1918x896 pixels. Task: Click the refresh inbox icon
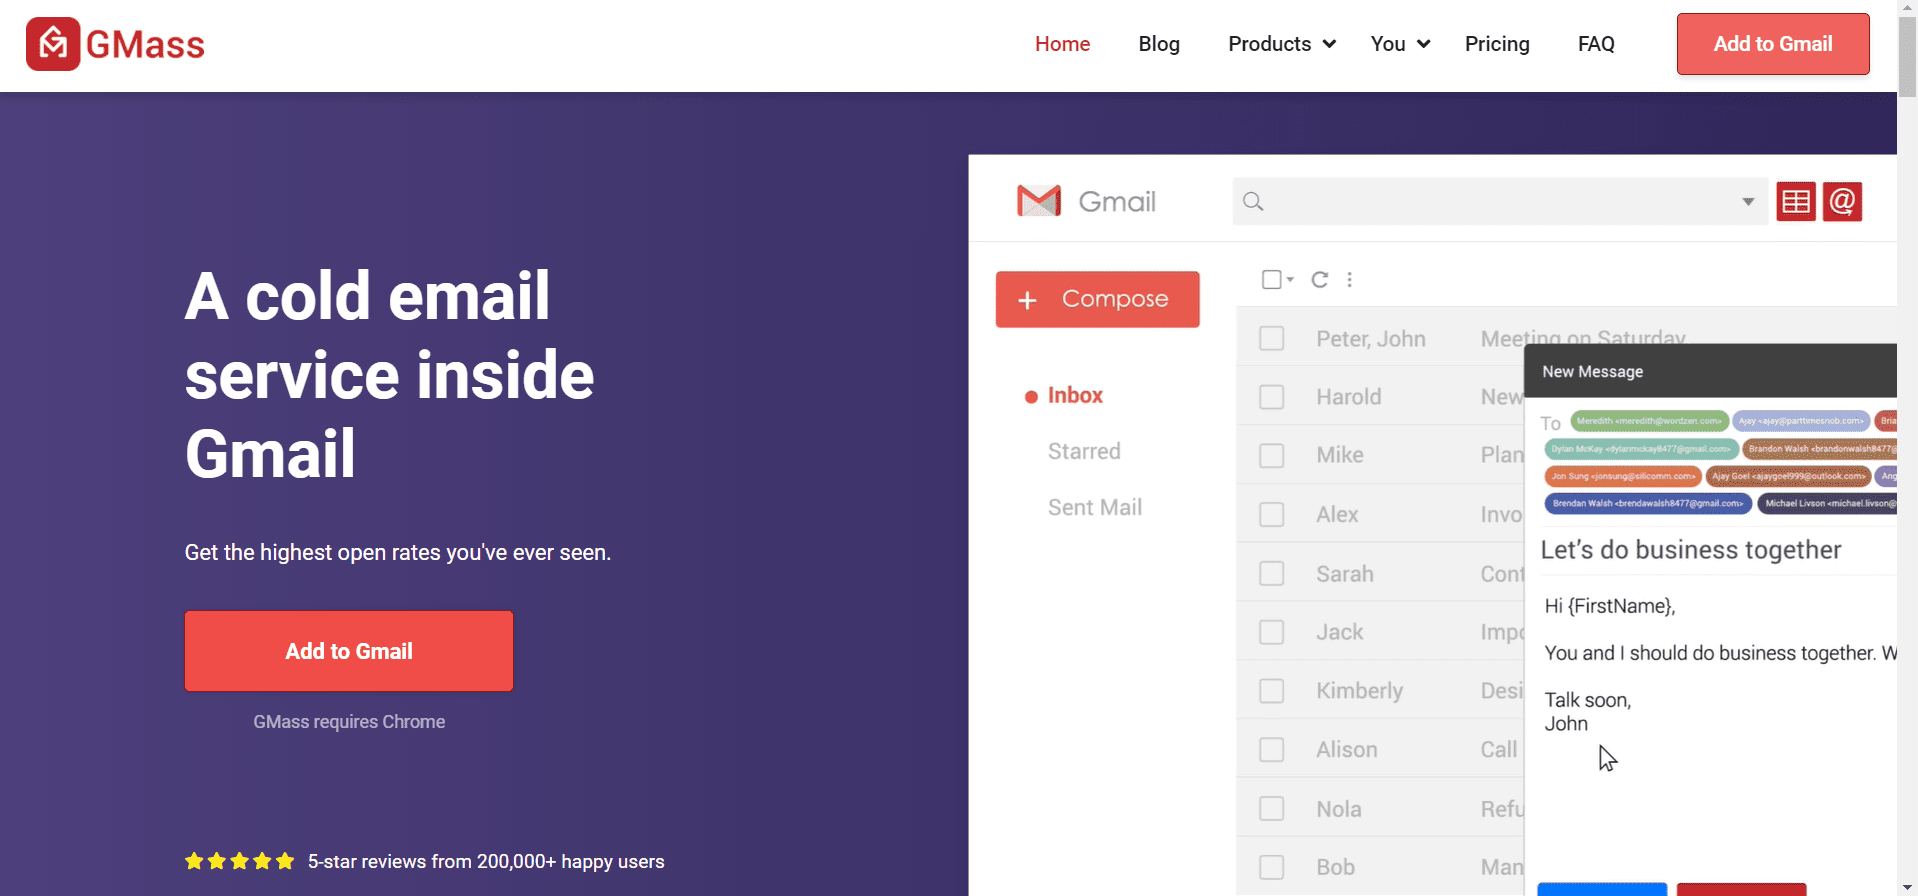pyautogui.click(x=1320, y=280)
